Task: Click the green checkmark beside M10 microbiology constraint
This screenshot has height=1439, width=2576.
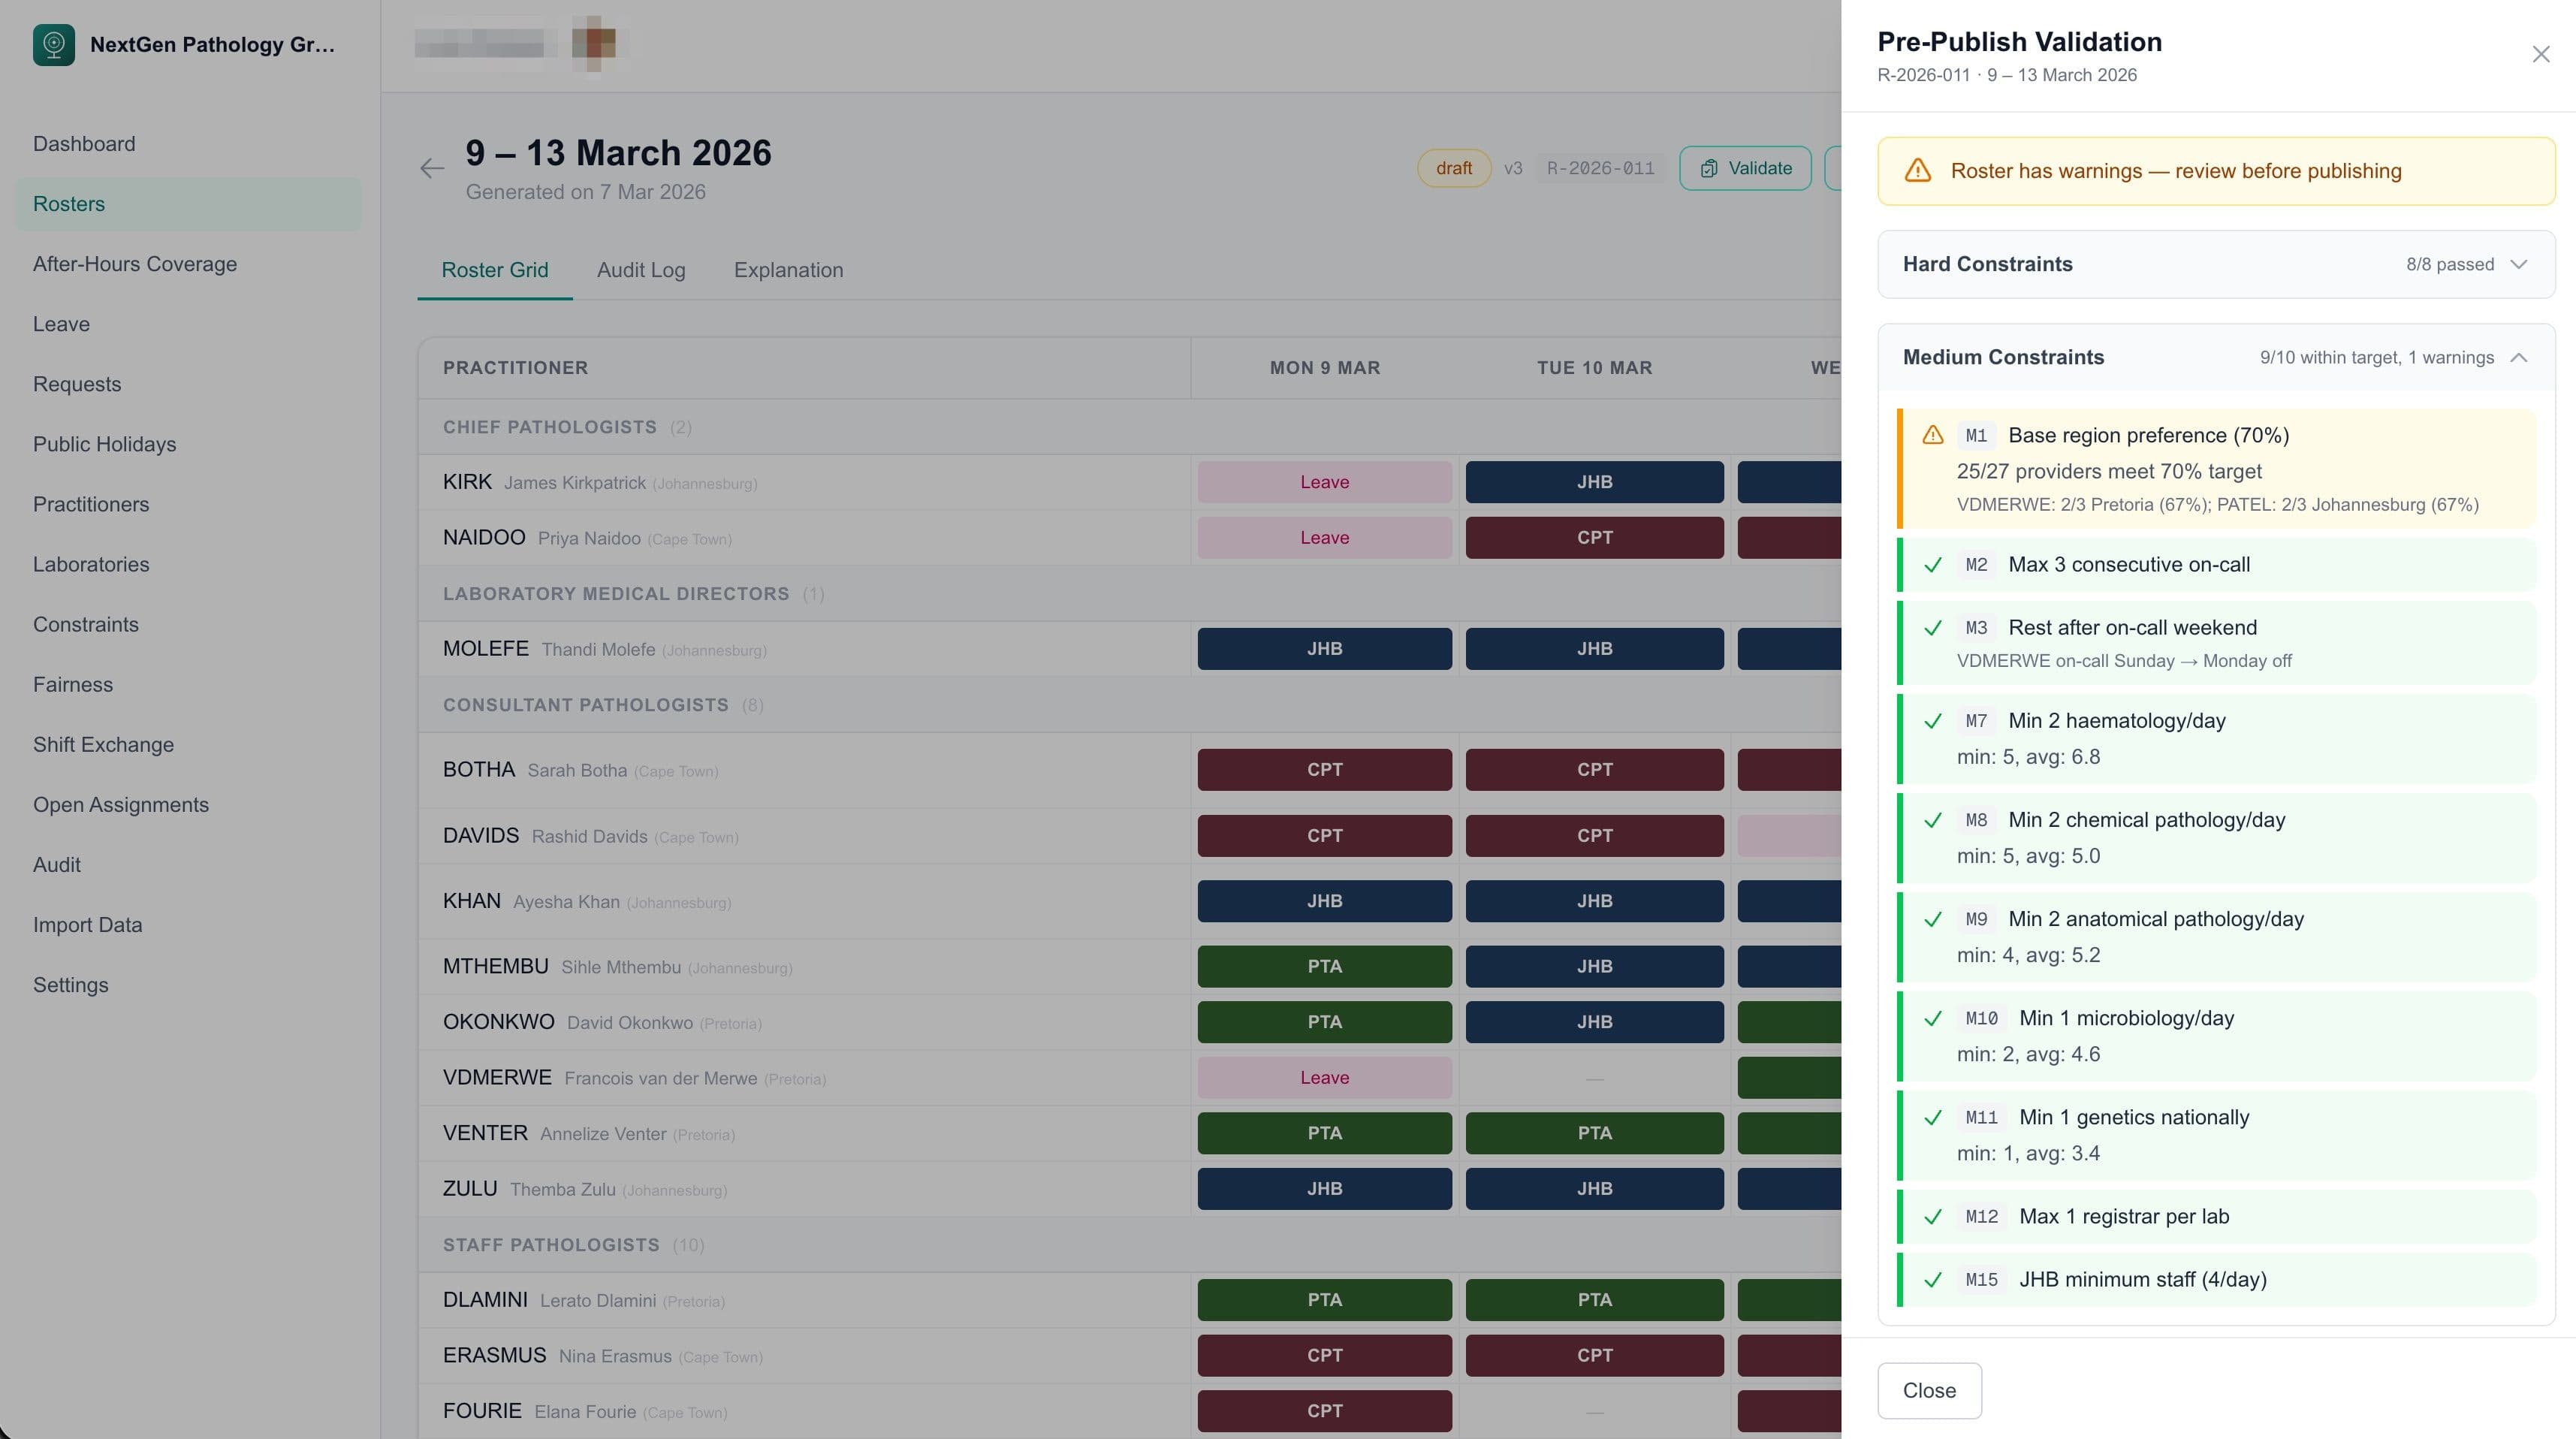Action: point(1933,1018)
